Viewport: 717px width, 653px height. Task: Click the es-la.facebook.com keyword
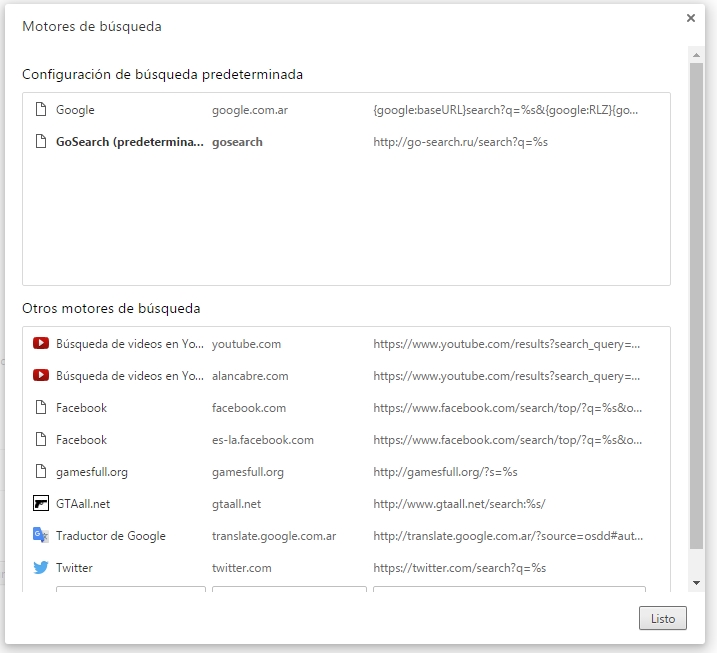point(263,440)
